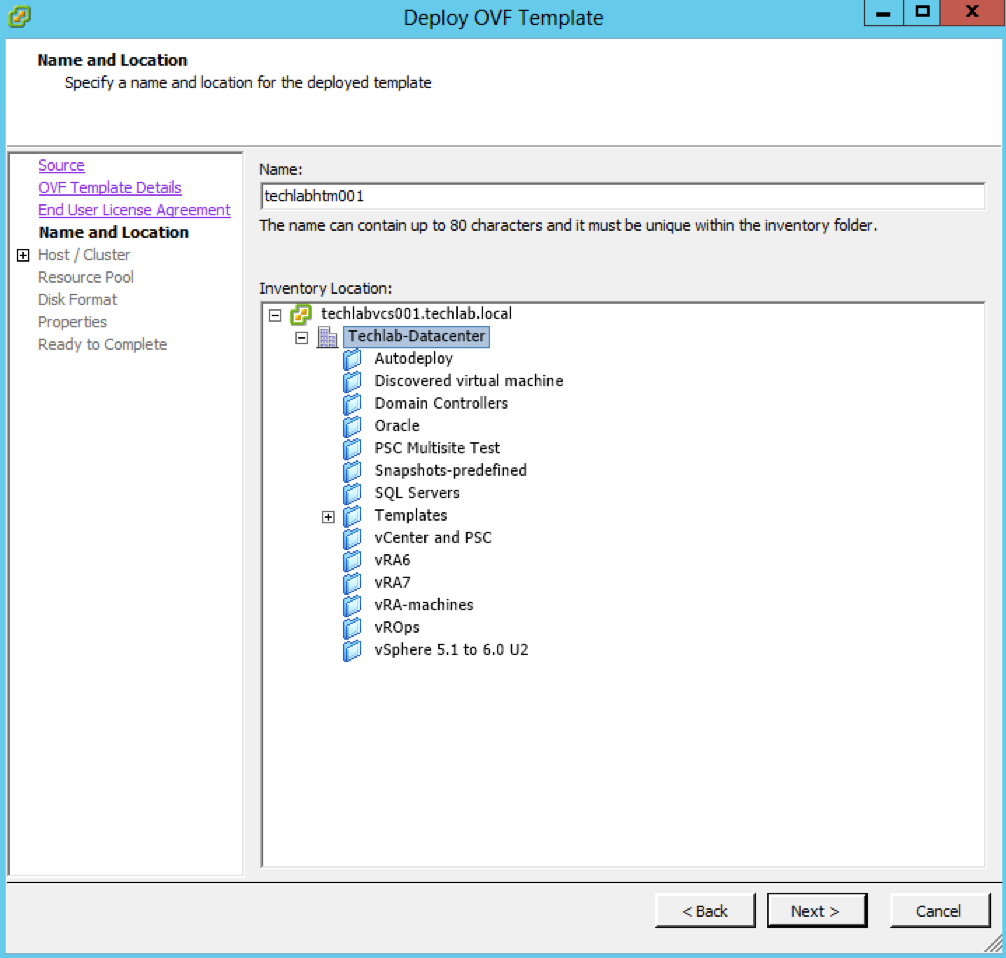Select the Autodeploy folder

(x=414, y=359)
